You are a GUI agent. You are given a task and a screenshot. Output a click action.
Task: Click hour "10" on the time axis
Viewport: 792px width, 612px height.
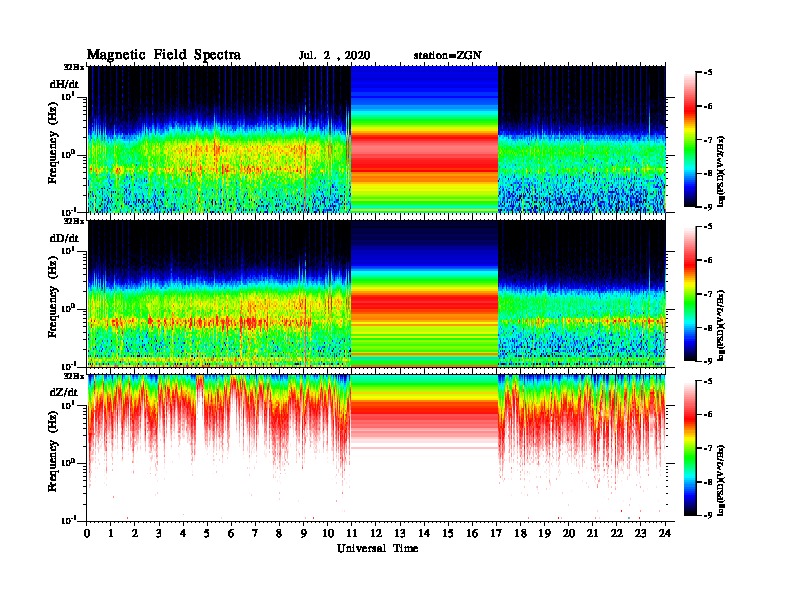328,533
